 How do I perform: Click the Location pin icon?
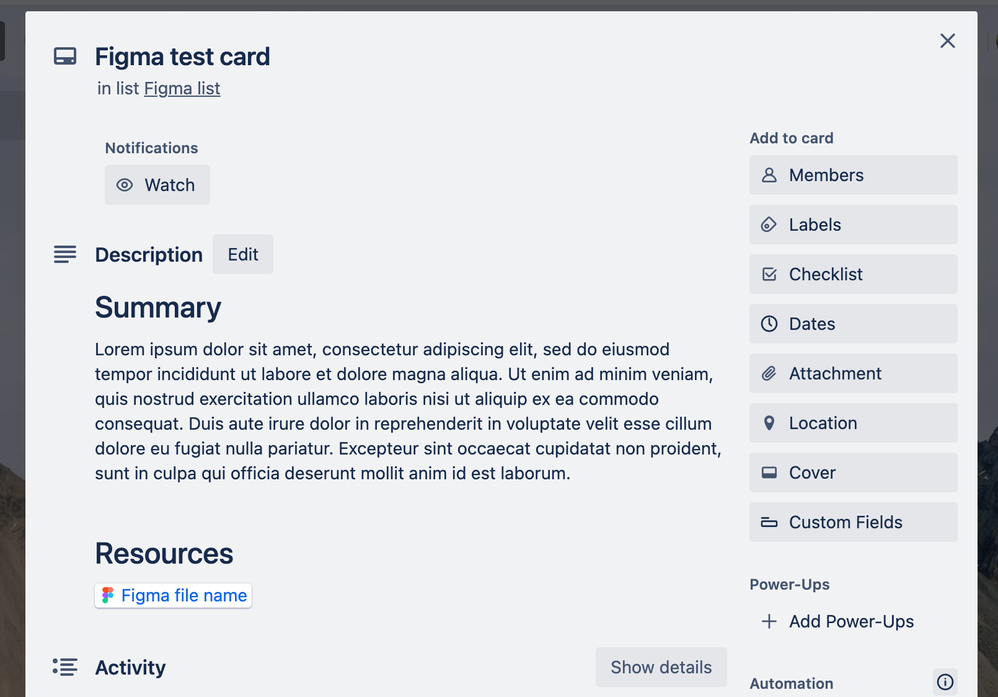(769, 423)
